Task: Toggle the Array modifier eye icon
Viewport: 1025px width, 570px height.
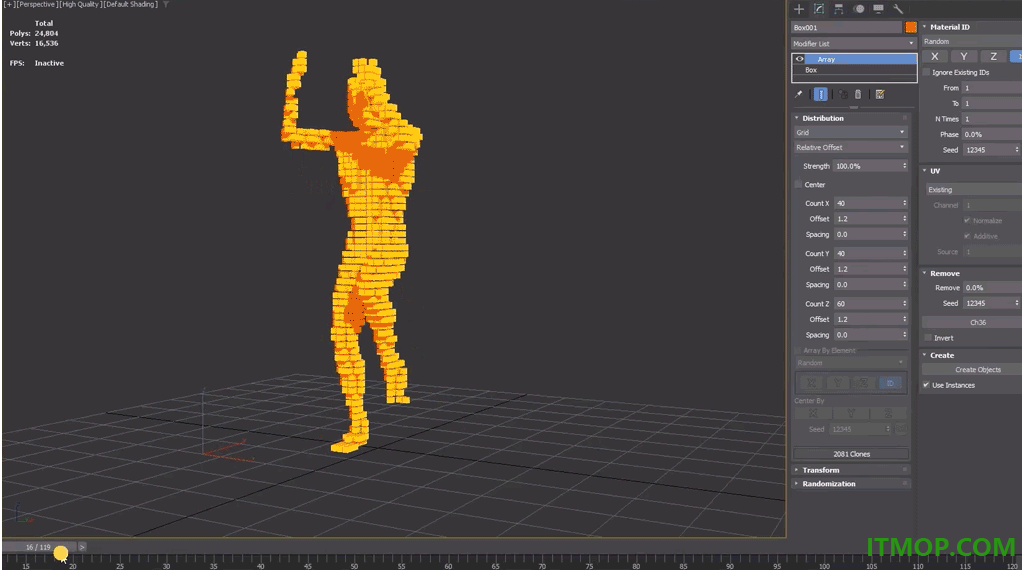Action: 799,59
